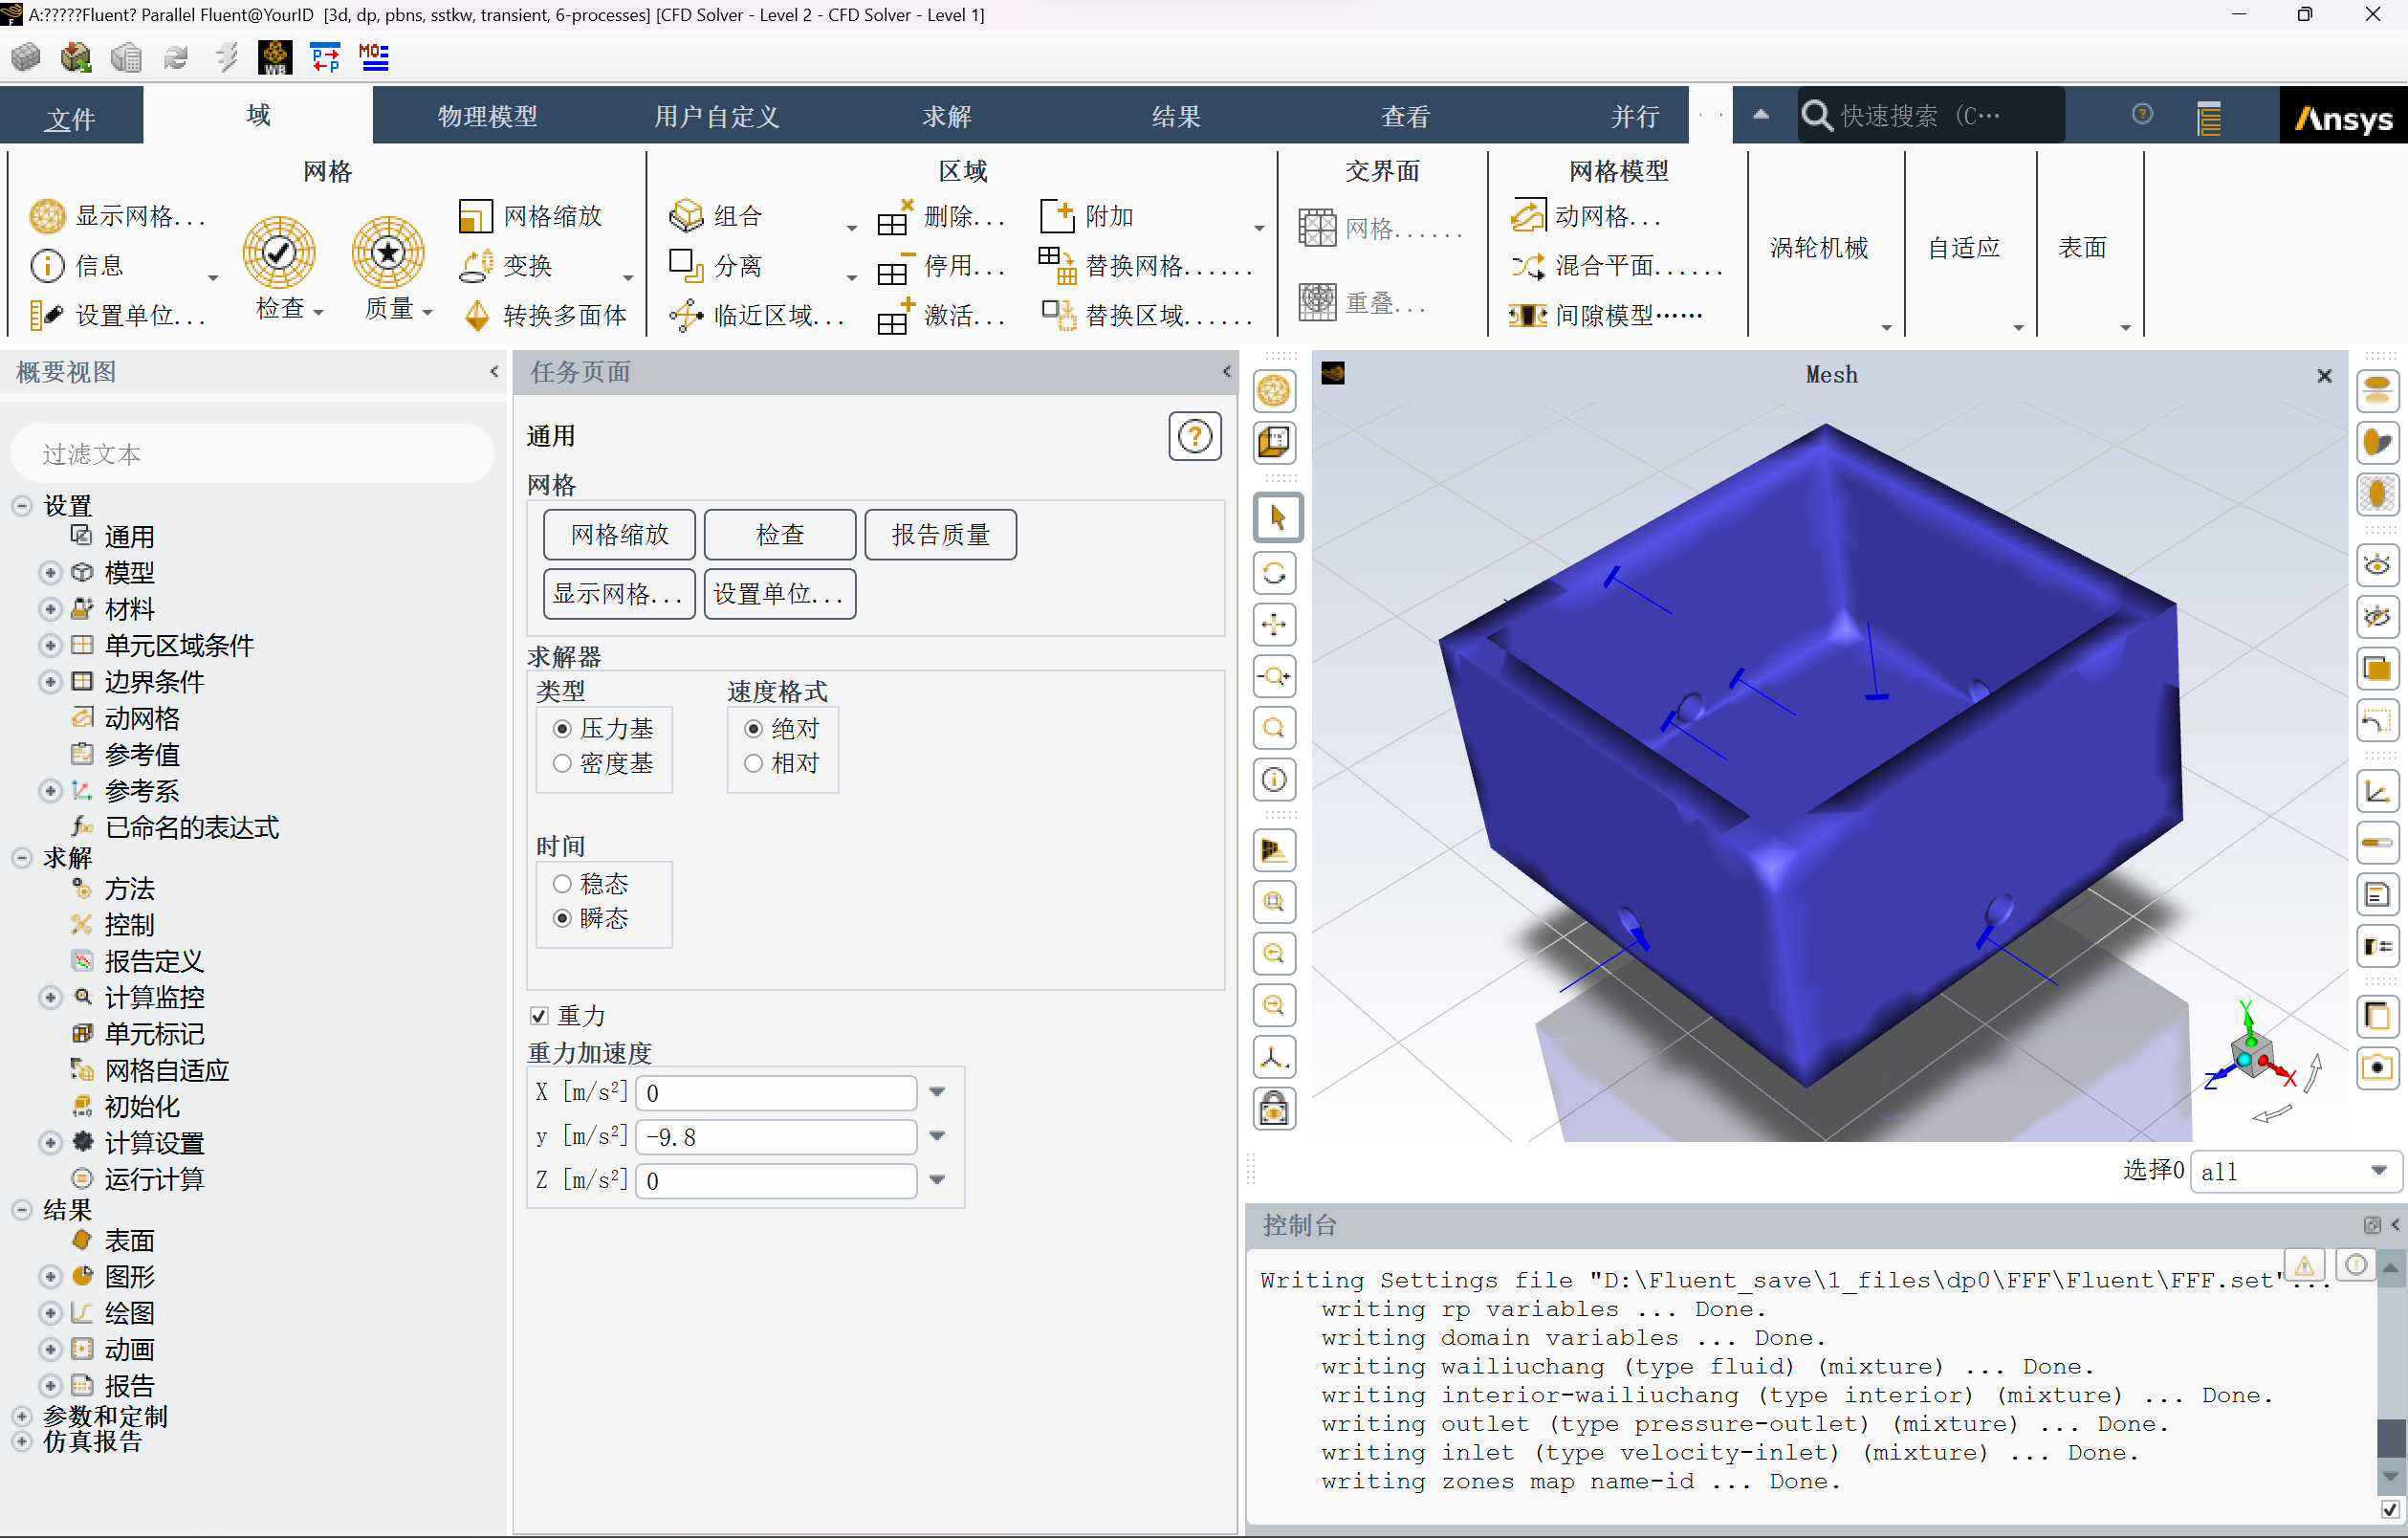Click the task page Check (检查) button
This screenshot has width=2408, height=1538.
[x=780, y=535]
